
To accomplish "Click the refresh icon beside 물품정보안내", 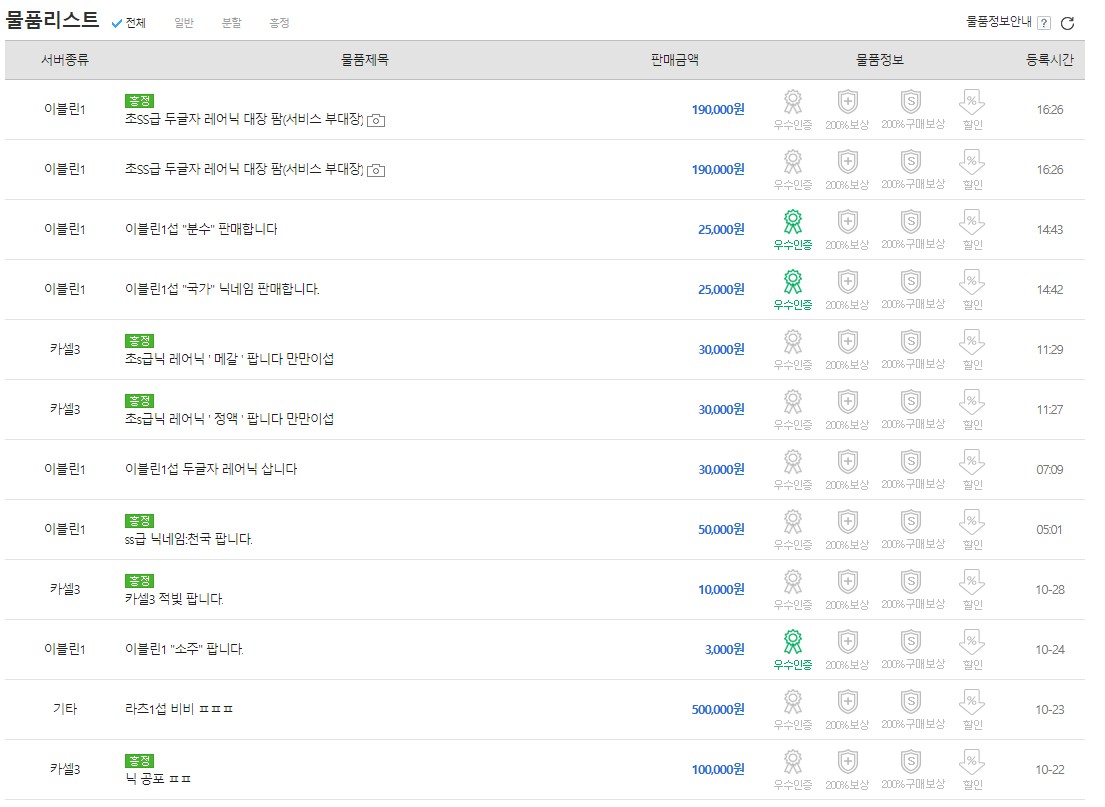I will [x=1067, y=23].
